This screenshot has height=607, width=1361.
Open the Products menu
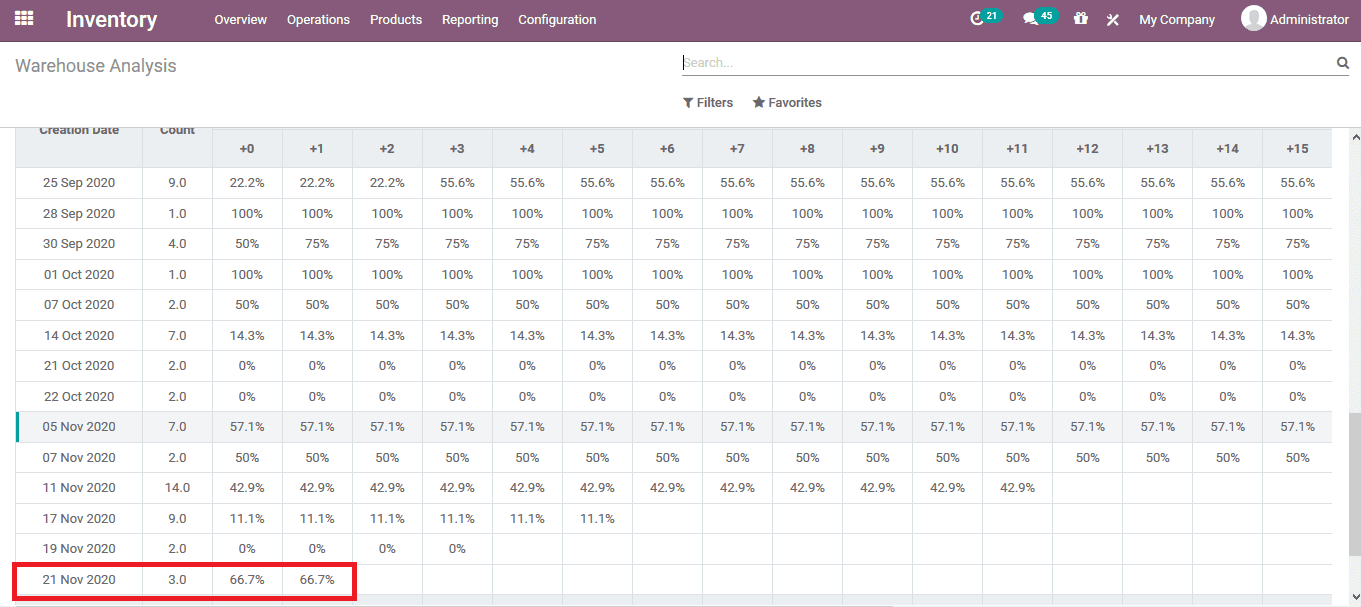coord(396,19)
